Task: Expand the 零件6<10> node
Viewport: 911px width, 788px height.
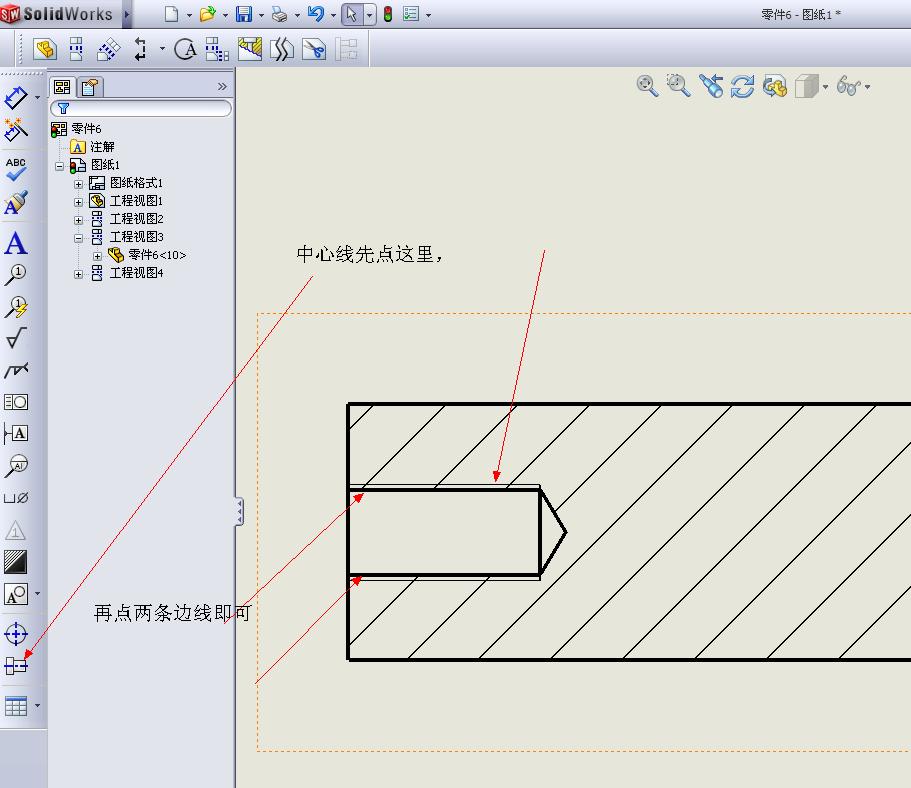Action: pyautogui.click(x=97, y=256)
